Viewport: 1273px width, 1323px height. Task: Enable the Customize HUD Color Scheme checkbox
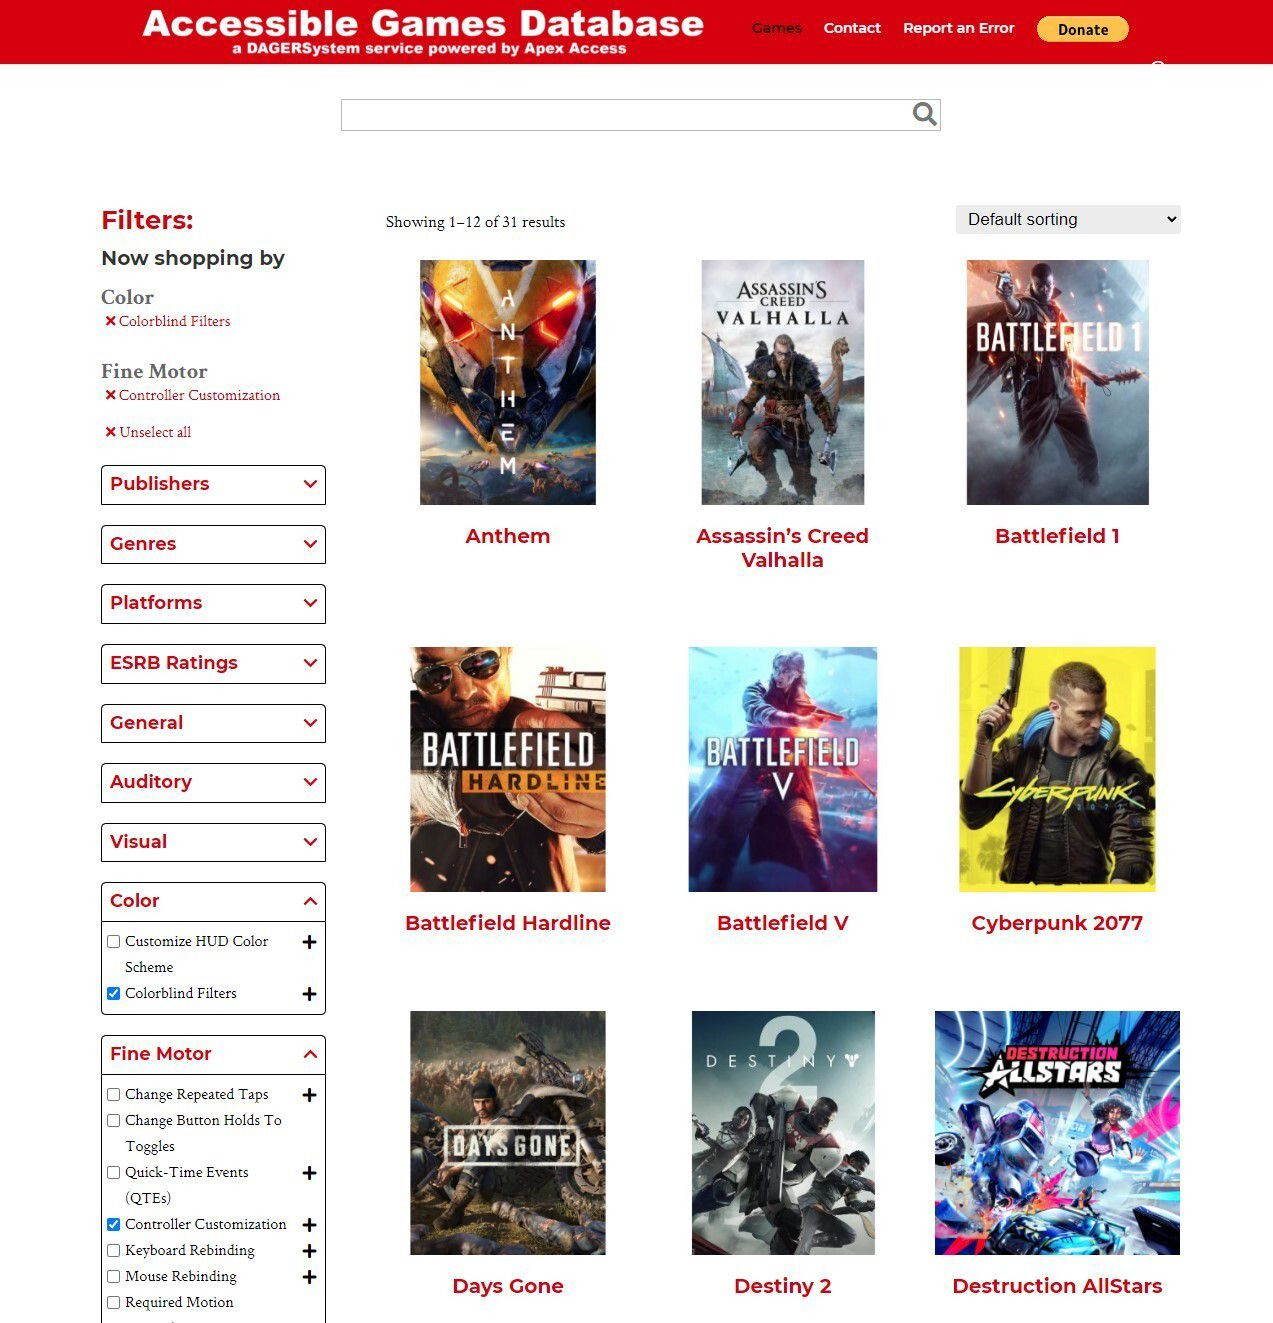[114, 942]
